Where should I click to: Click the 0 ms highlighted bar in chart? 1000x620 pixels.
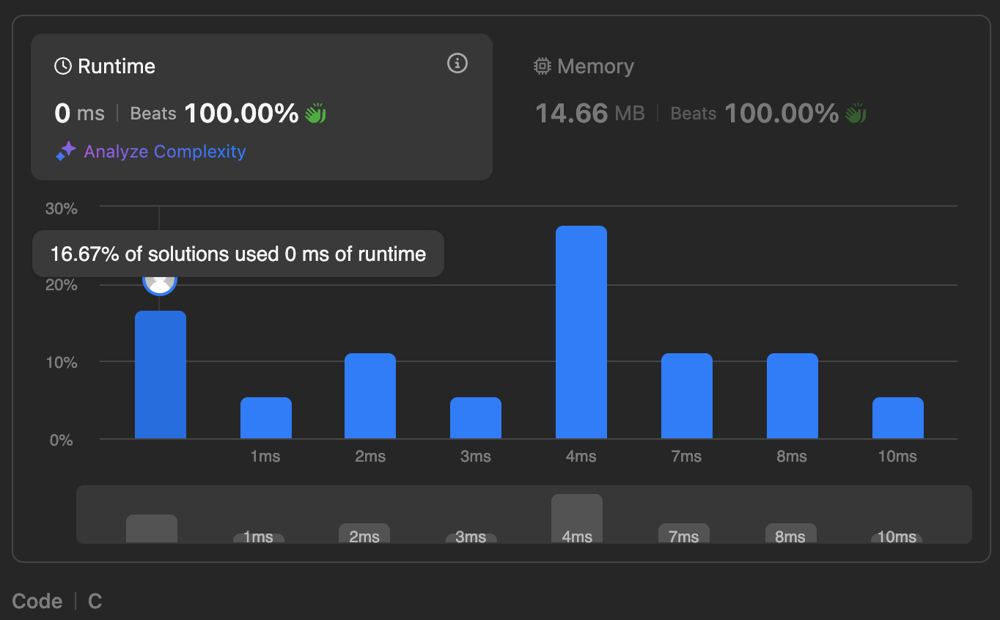pos(160,375)
